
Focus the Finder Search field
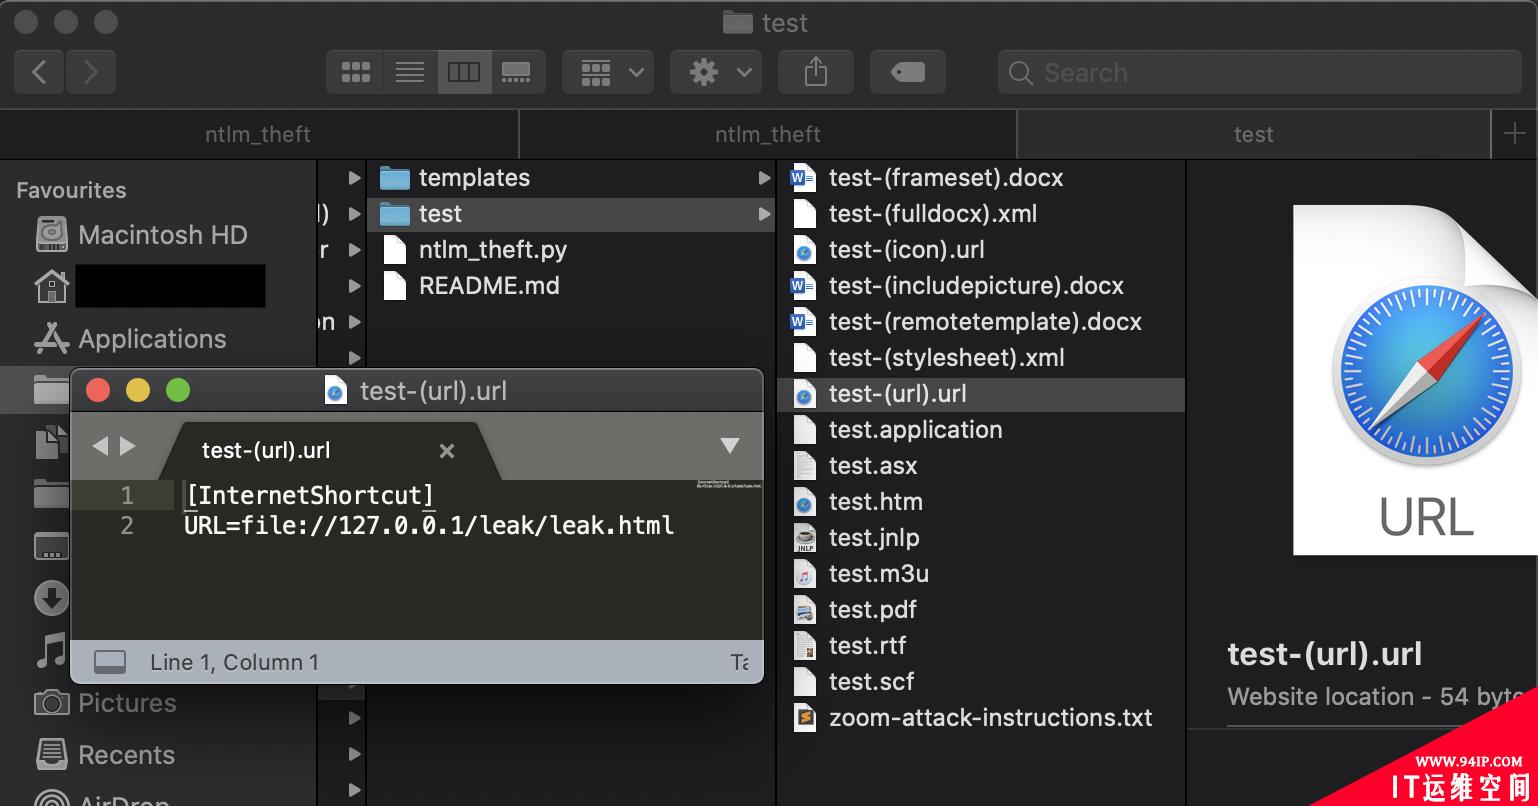click(1260, 73)
